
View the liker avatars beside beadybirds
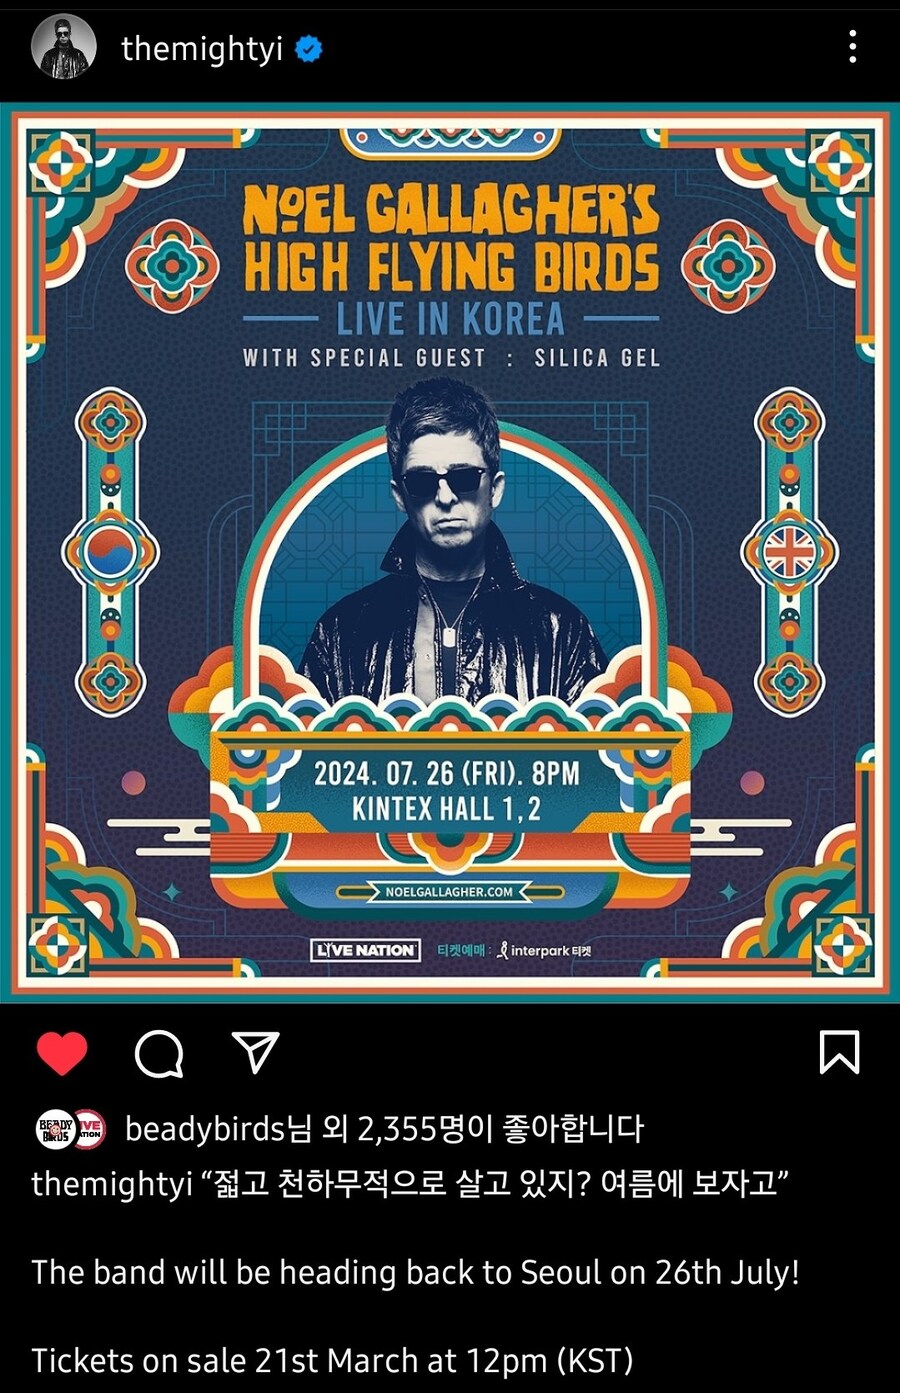[70, 1129]
